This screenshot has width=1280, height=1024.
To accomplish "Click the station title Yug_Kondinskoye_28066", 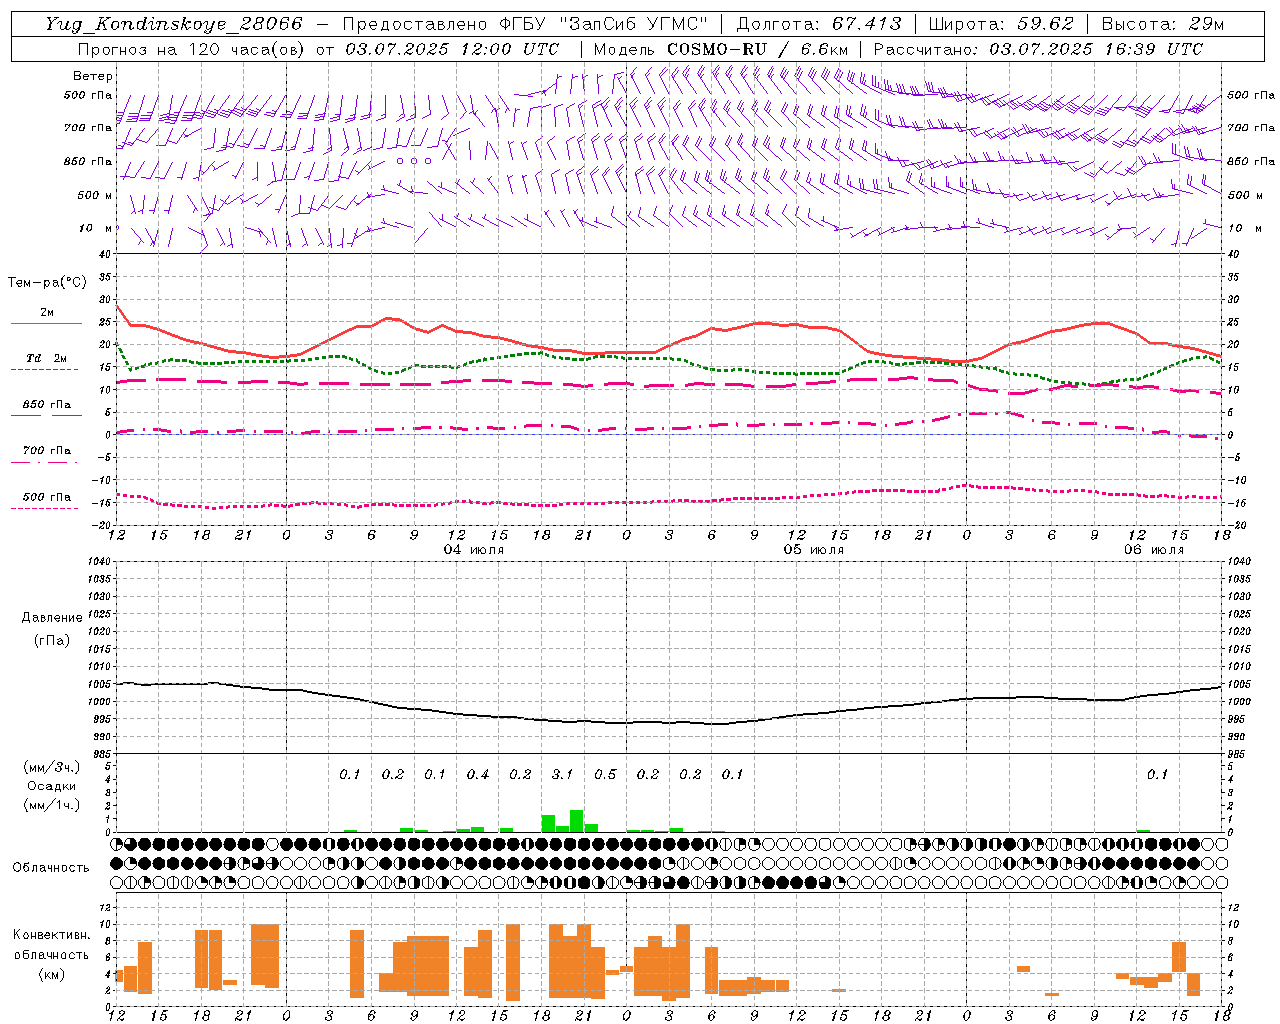I will click(x=173, y=24).
